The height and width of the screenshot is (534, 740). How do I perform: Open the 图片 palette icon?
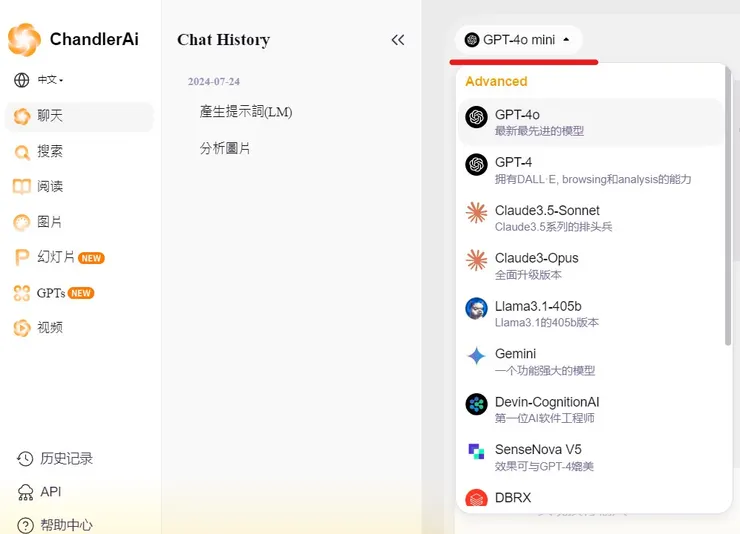tap(22, 222)
